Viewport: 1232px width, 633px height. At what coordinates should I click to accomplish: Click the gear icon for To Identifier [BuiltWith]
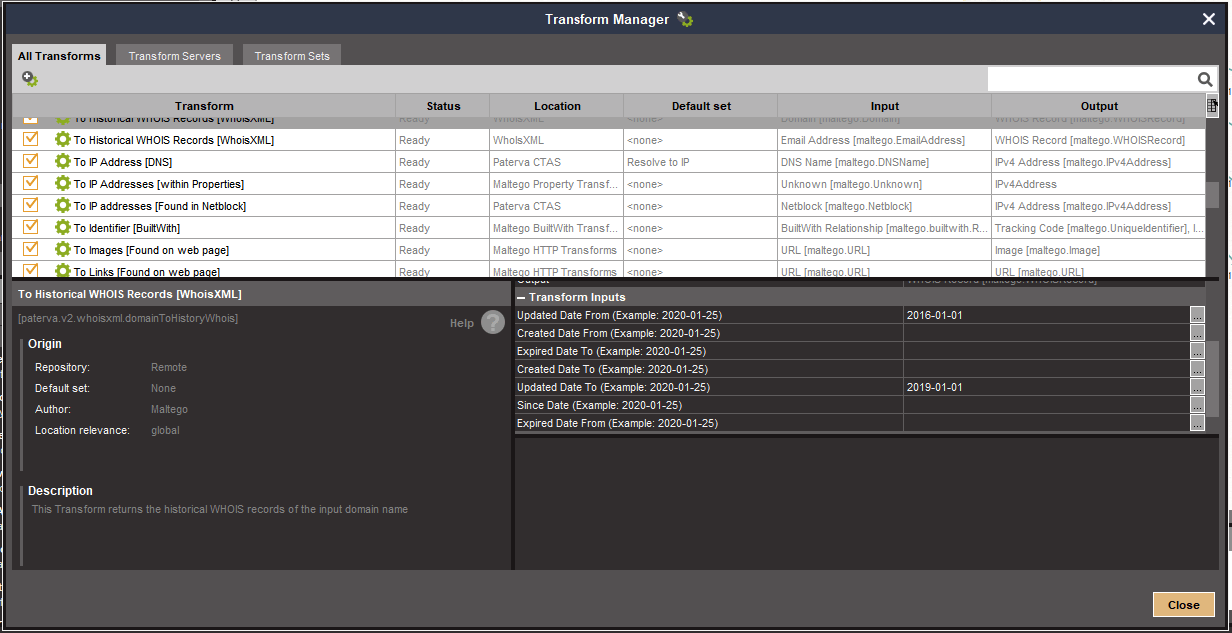click(x=63, y=228)
